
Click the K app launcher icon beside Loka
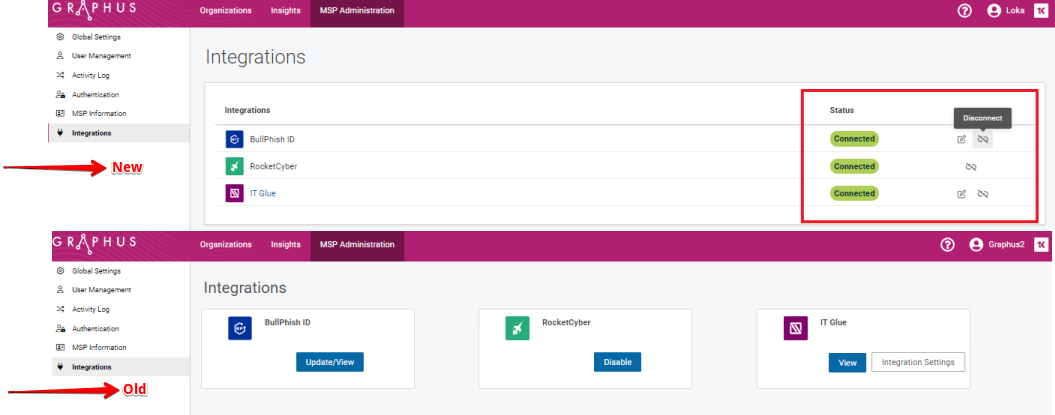1040,11
